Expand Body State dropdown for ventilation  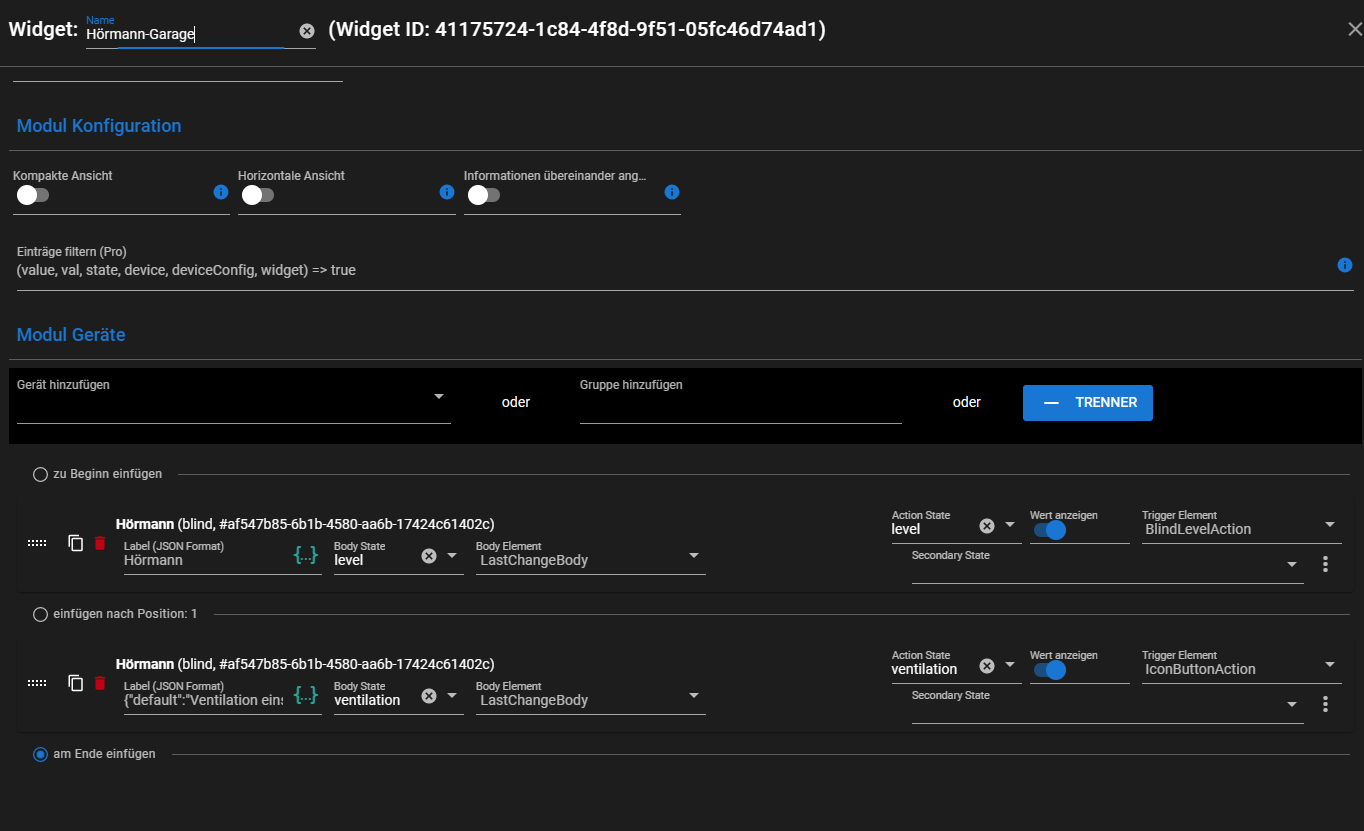point(451,696)
